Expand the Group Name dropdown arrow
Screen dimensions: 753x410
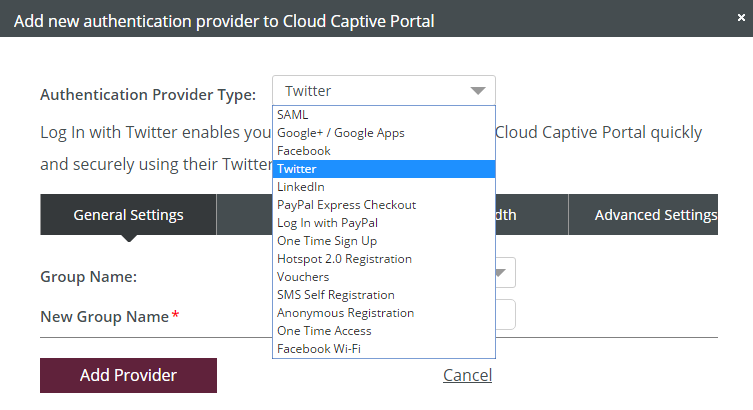(501, 273)
